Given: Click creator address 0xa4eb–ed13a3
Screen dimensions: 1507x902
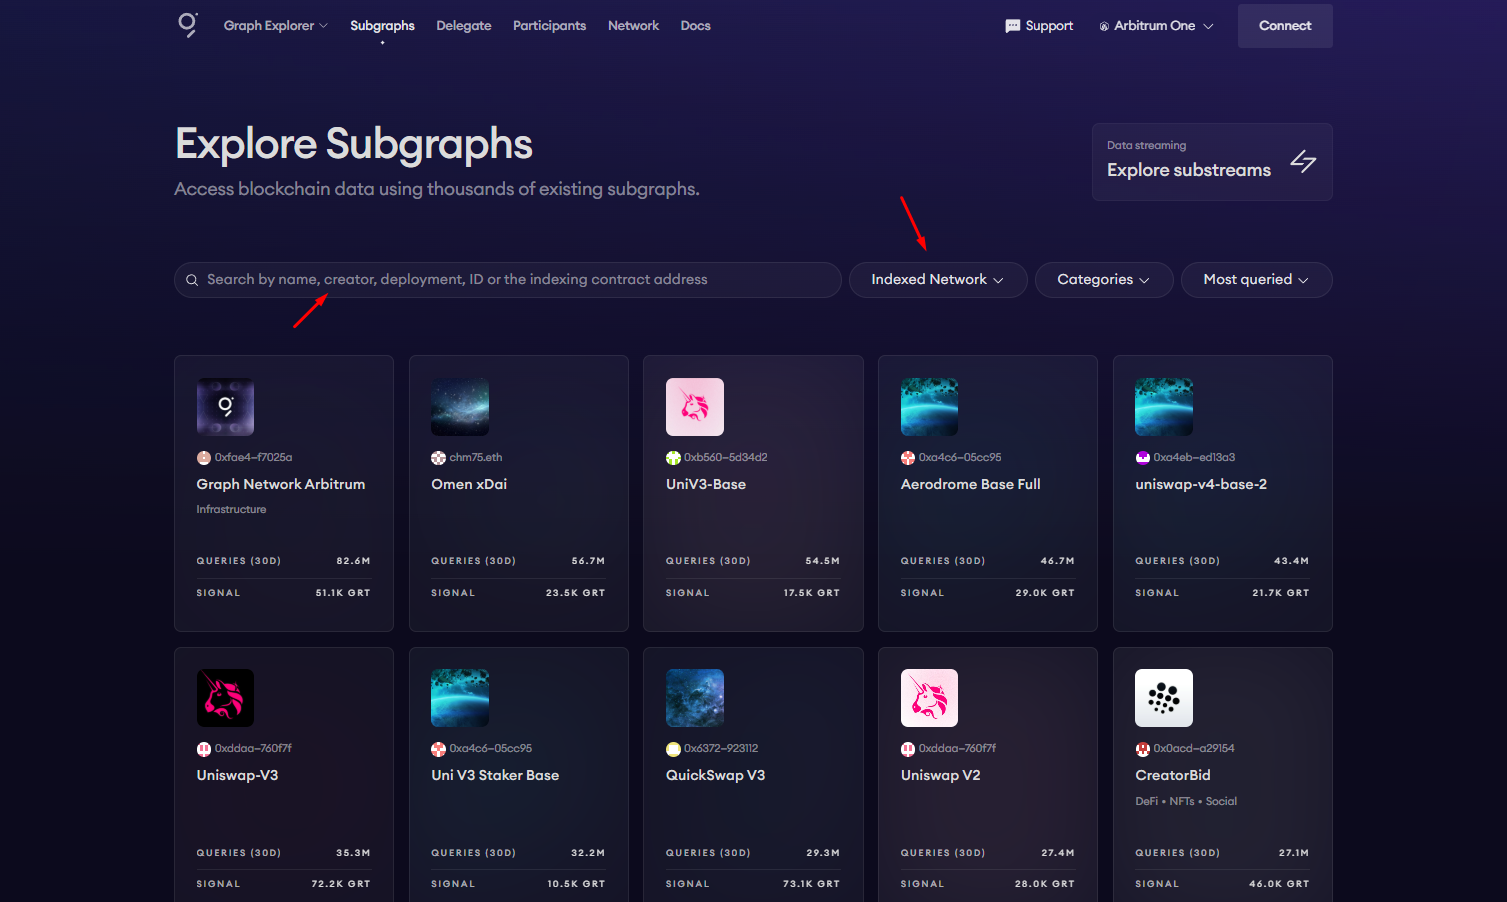Looking at the screenshot, I should point(1194,458).
